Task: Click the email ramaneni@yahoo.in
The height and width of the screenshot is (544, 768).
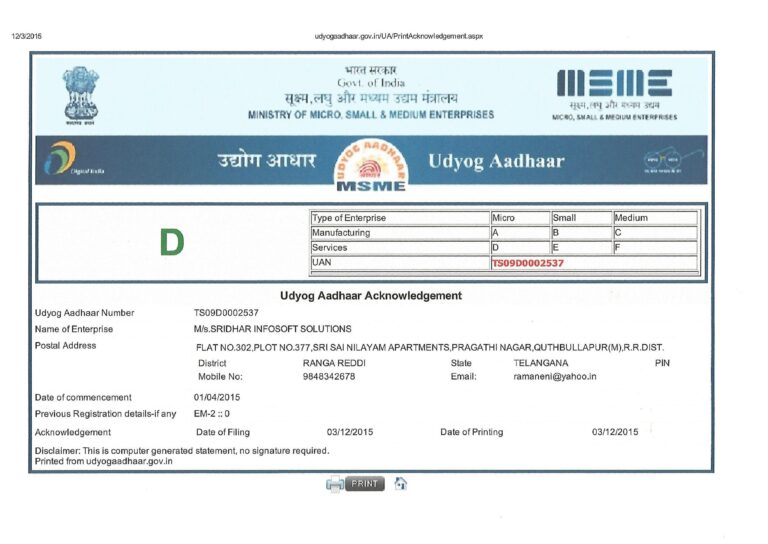Action: (x=554, y=377)
